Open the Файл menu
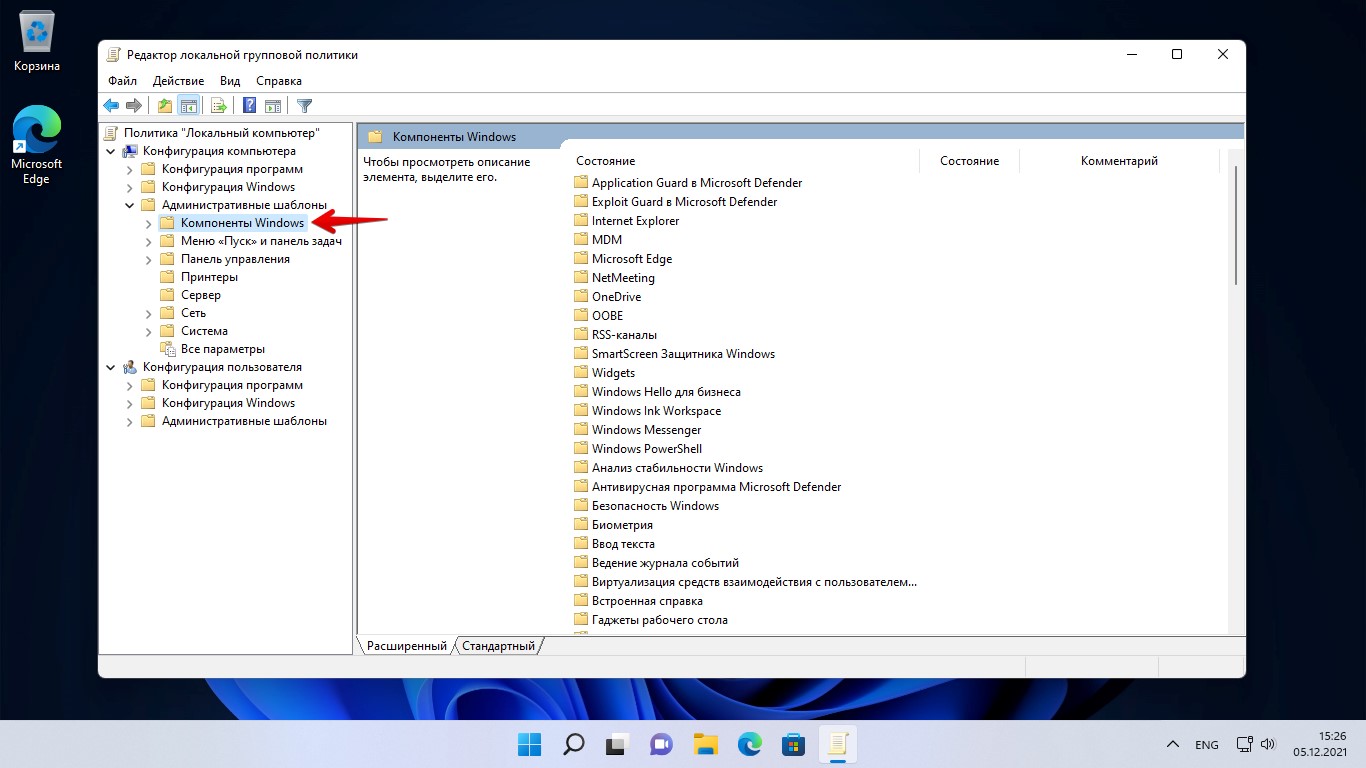 (x=122, y=81)
